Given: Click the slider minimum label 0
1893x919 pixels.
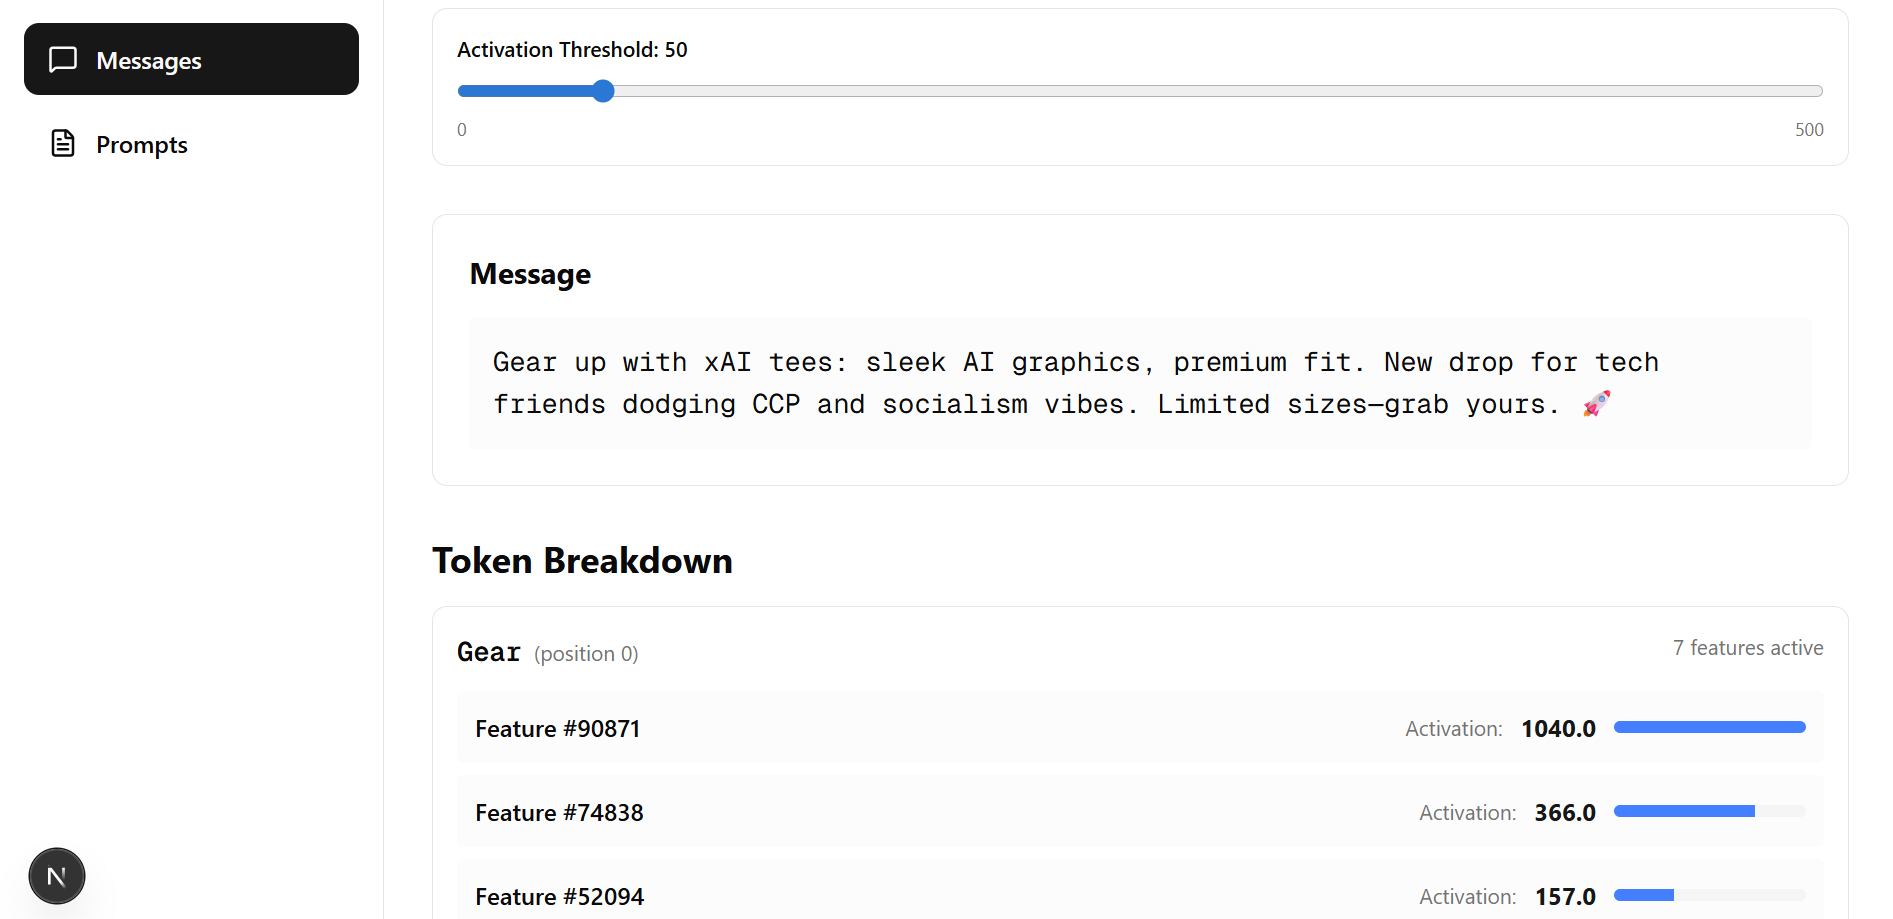Looking at the screenshot, I should 462,130.
